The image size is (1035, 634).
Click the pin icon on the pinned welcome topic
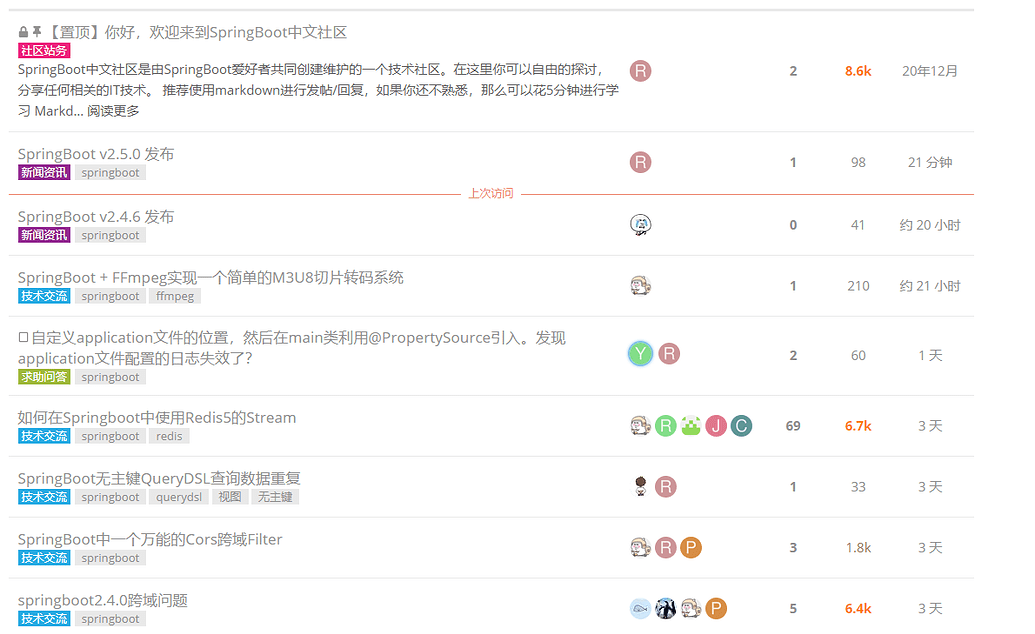[37, 33]
